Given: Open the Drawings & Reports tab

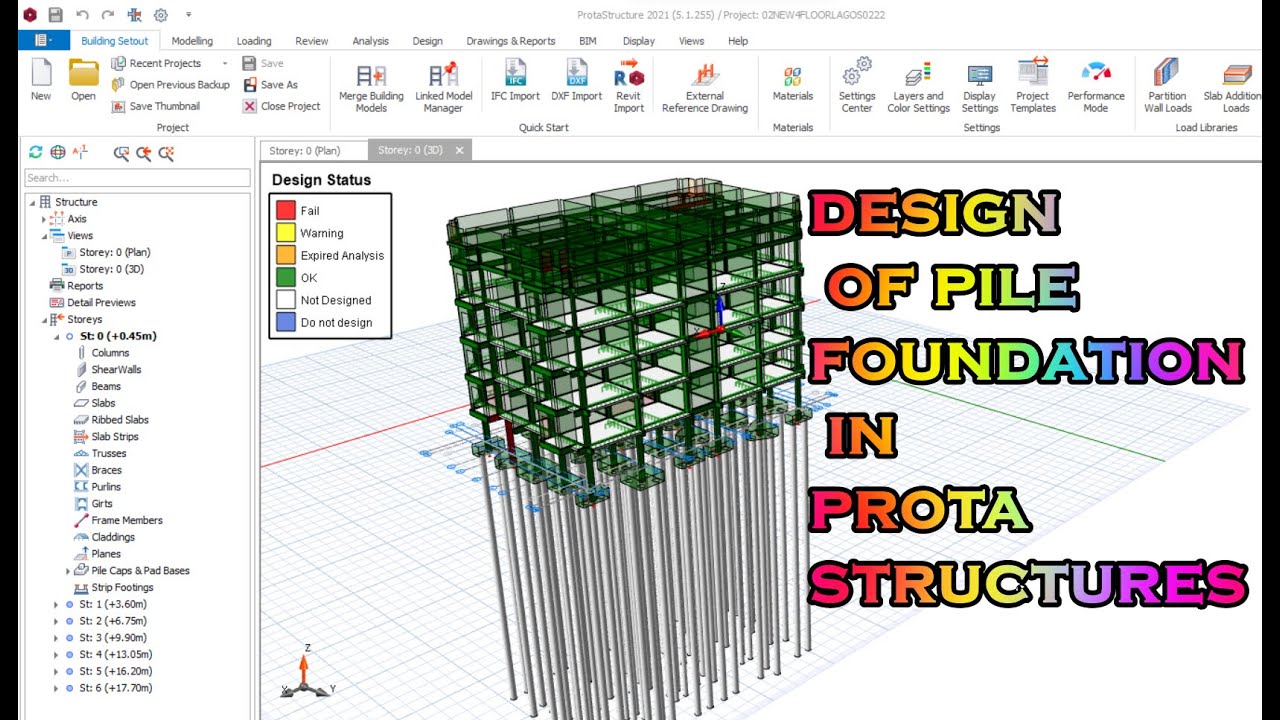Looking at the screenshot, I should coord(511,41).
